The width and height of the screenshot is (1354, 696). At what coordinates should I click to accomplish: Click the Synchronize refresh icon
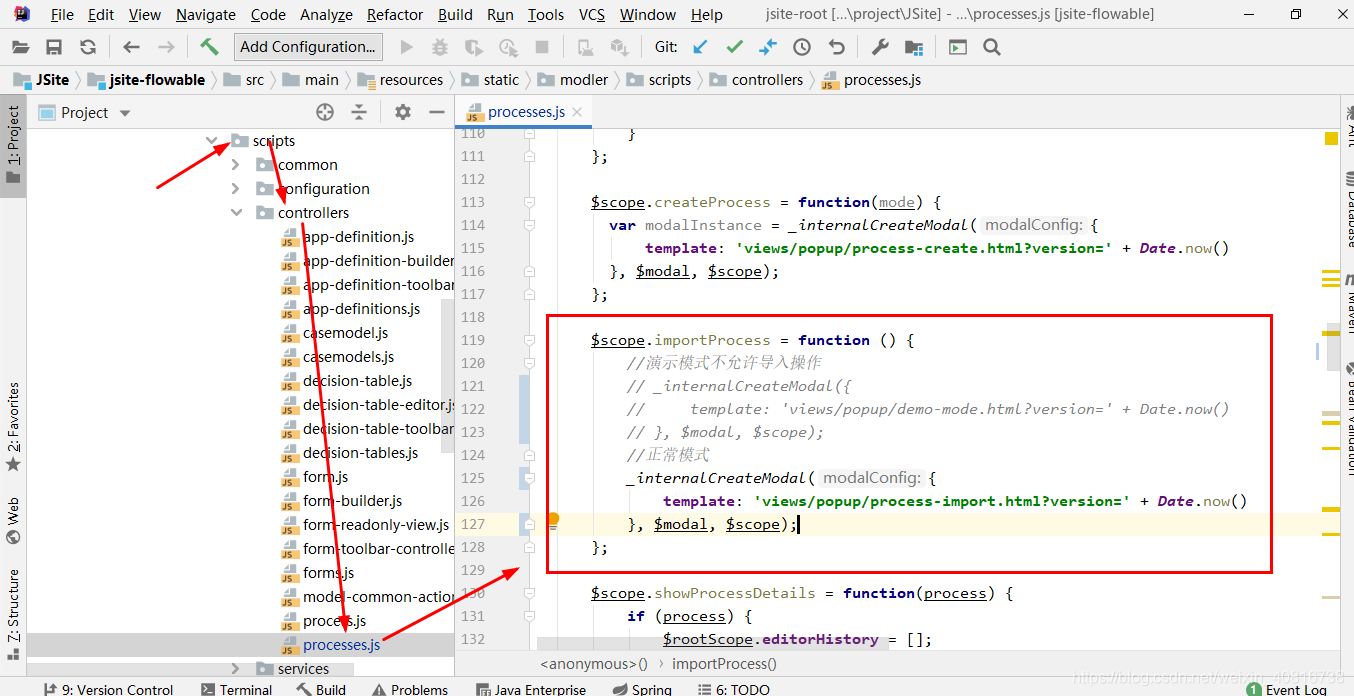point(88,47)
